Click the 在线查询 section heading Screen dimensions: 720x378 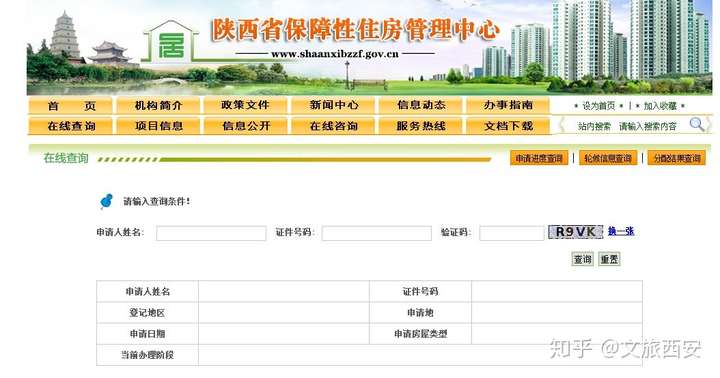66,158
